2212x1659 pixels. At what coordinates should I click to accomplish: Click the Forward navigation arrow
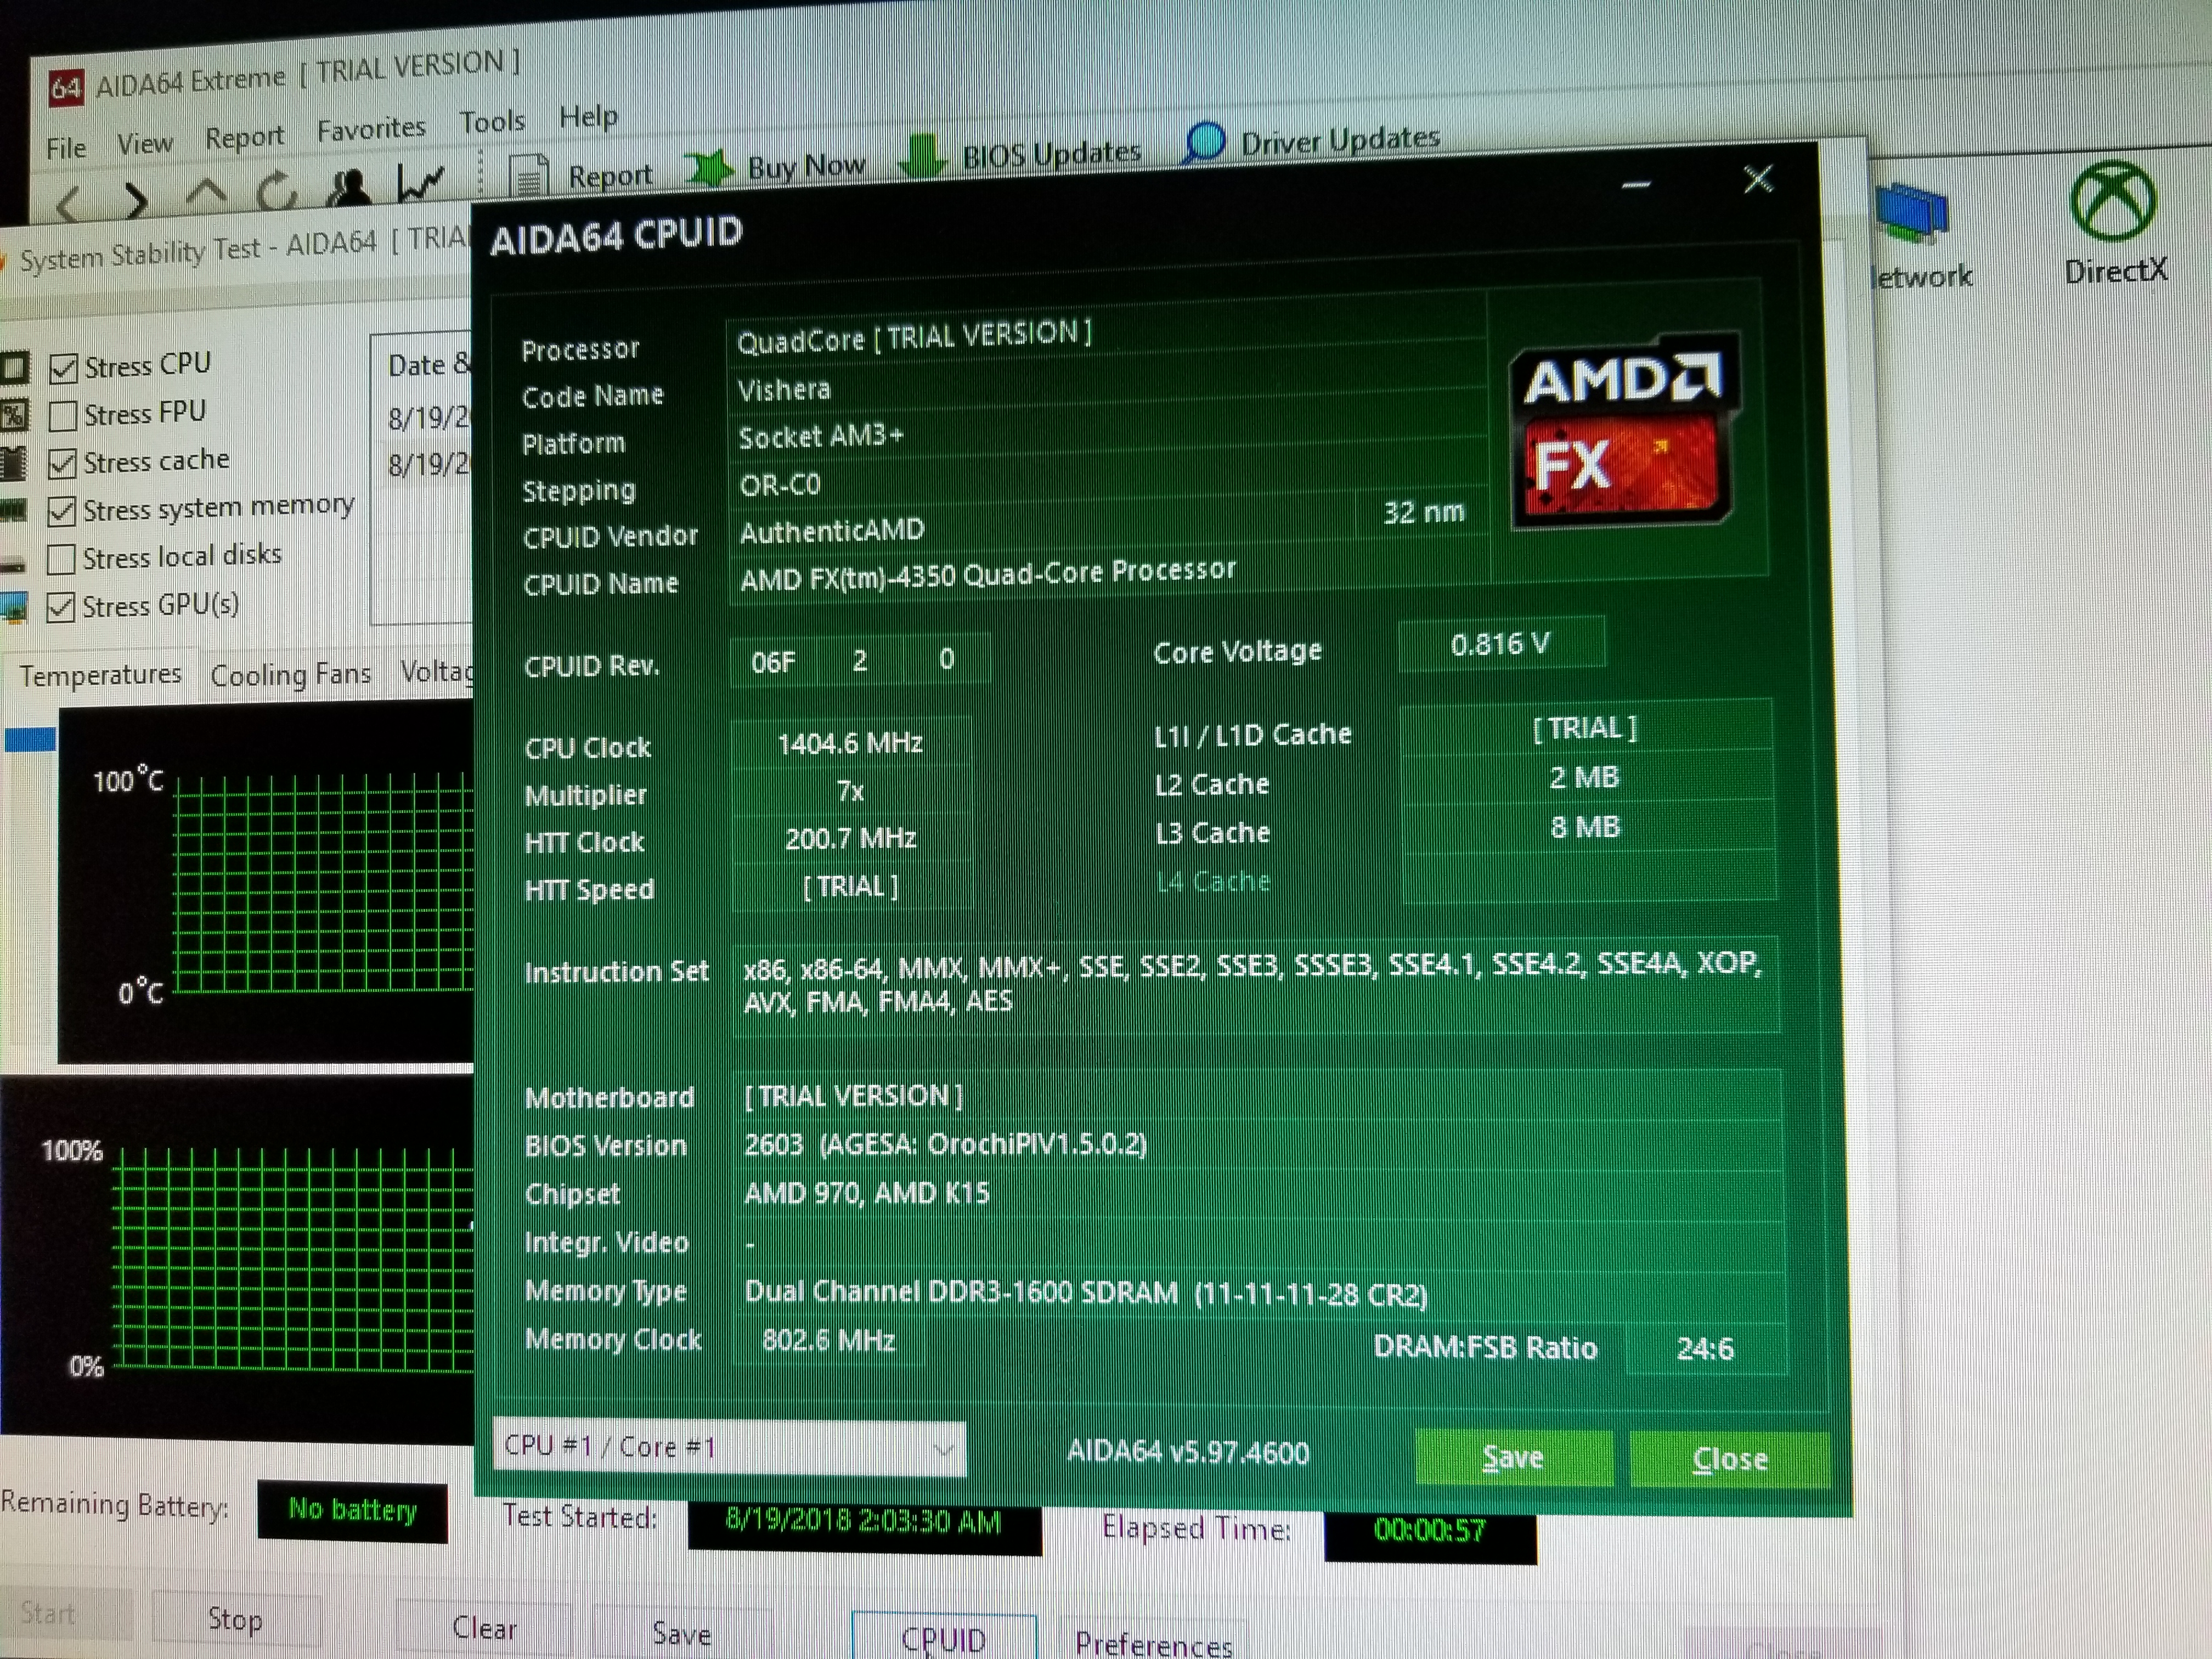pyautogui.click(x=136, y=201)
